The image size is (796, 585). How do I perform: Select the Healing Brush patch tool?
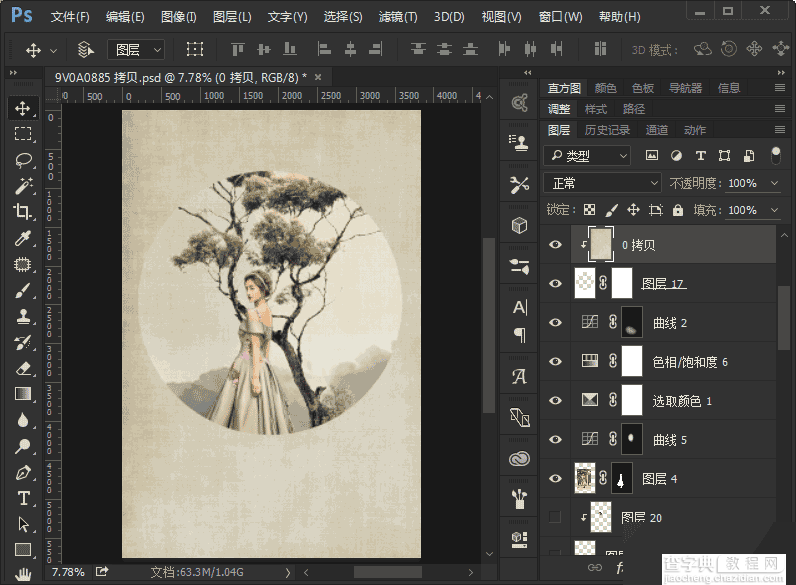(x=22, y=264)
